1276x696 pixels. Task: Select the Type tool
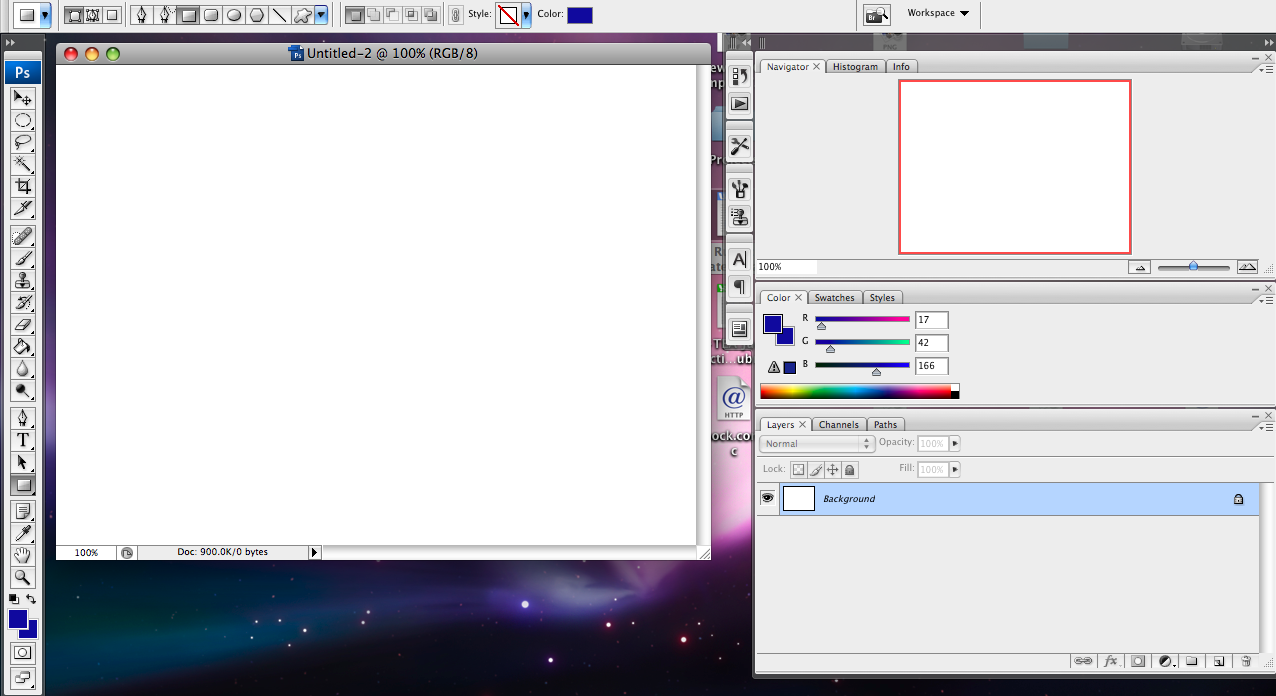pyautogui.click(x=22, y=440)
